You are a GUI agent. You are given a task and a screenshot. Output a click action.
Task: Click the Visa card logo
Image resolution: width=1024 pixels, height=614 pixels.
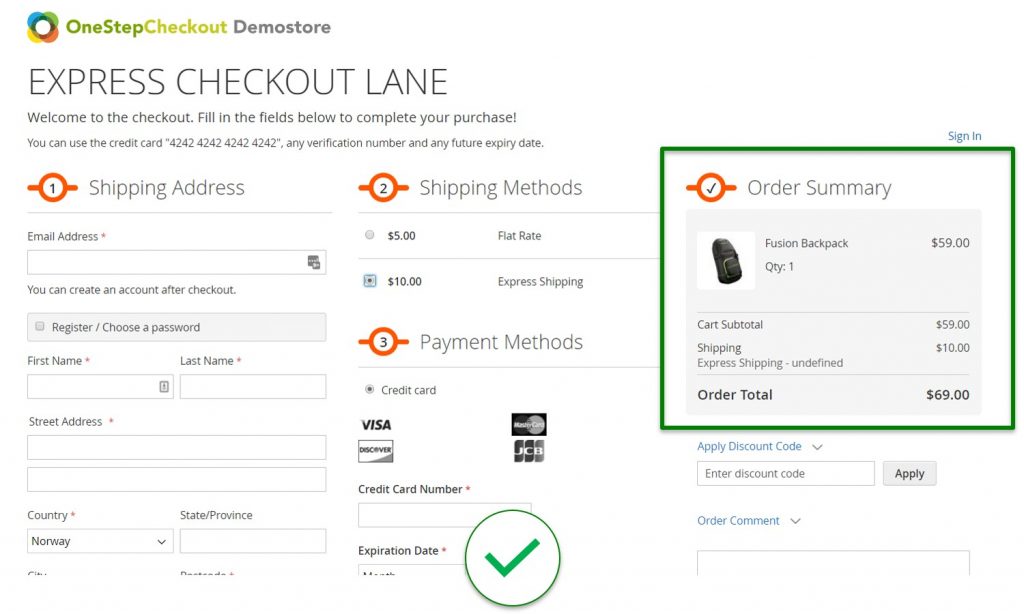376,425
